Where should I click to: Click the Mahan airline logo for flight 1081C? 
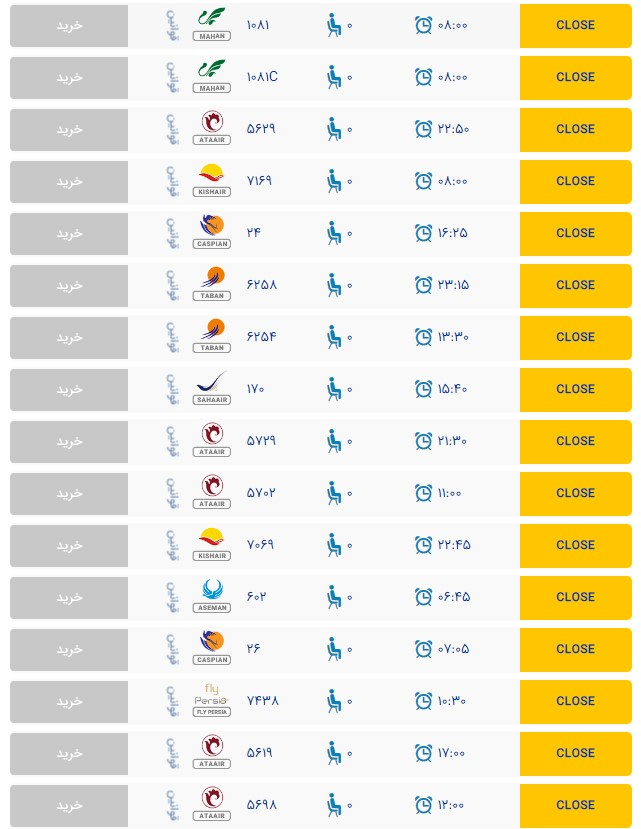click(x=212, y=76)
